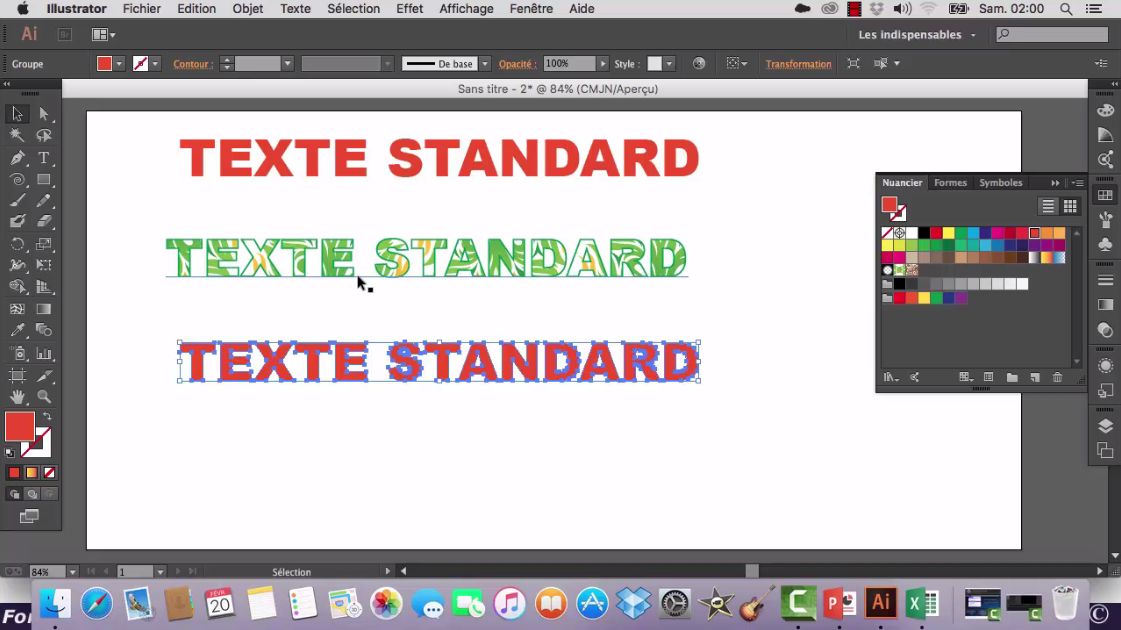Open the Les indispensables workspace dropdown

[x=915, y=34]
